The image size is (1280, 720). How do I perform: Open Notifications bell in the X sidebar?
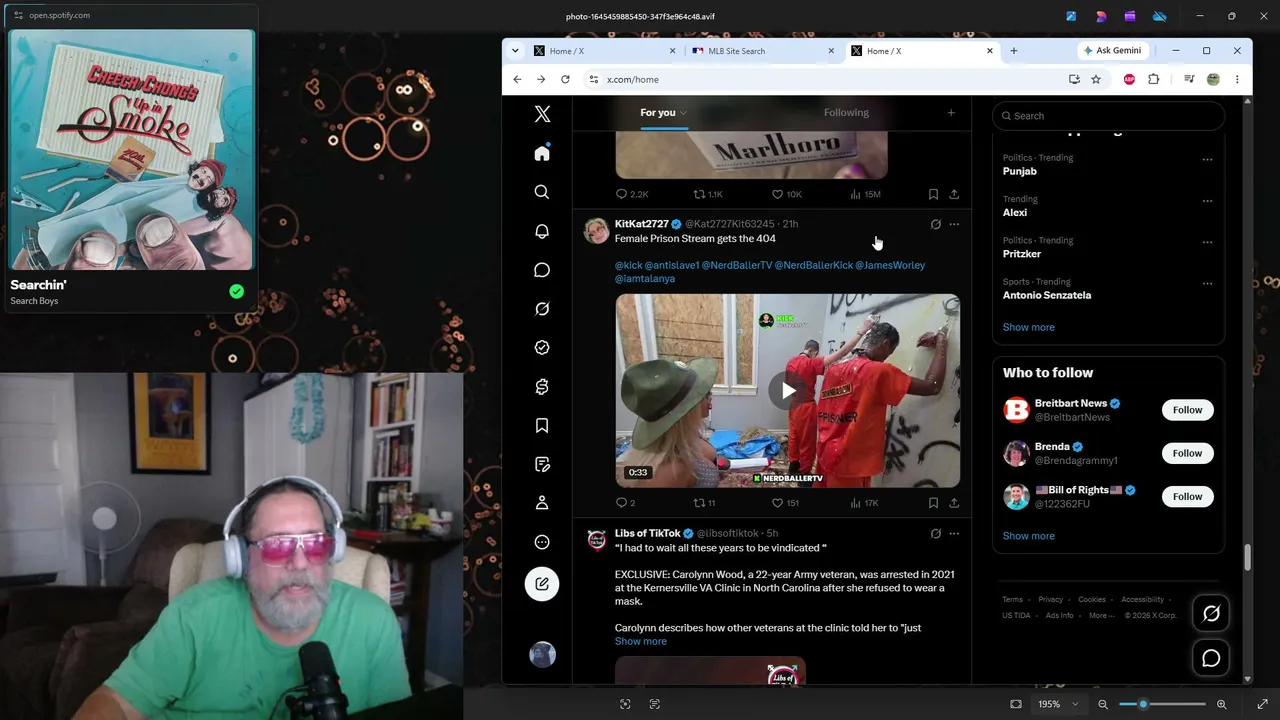click(542, 231)
